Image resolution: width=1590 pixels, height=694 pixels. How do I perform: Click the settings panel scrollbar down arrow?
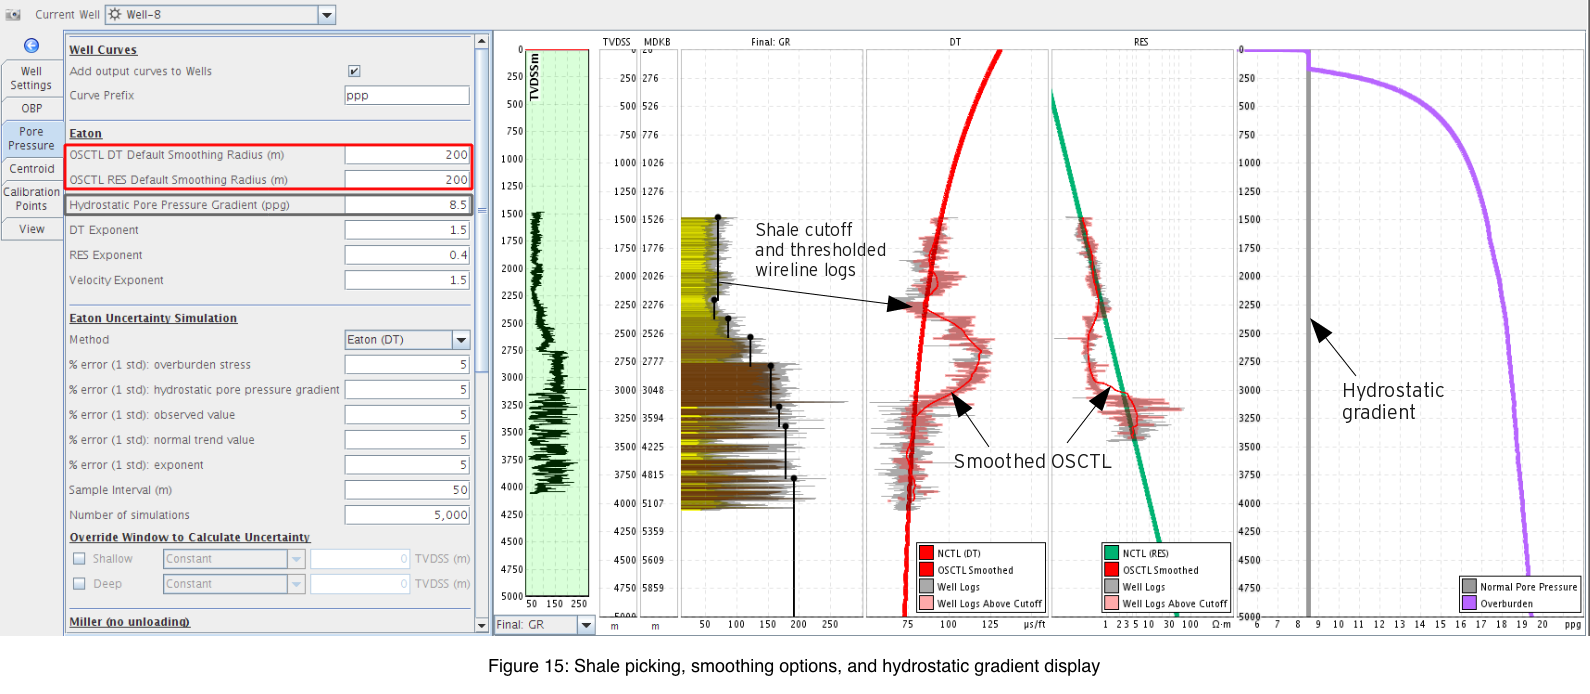(x=481, y=625)
